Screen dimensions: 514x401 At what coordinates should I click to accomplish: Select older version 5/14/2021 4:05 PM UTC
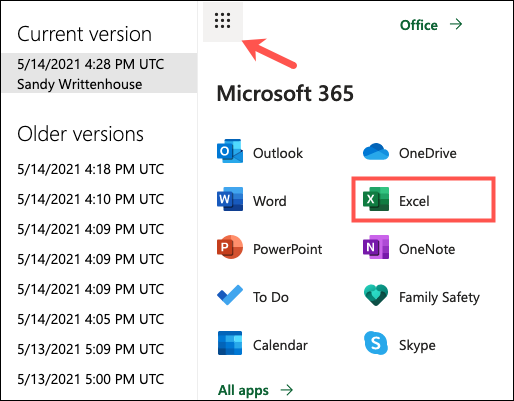coord(90,319)
